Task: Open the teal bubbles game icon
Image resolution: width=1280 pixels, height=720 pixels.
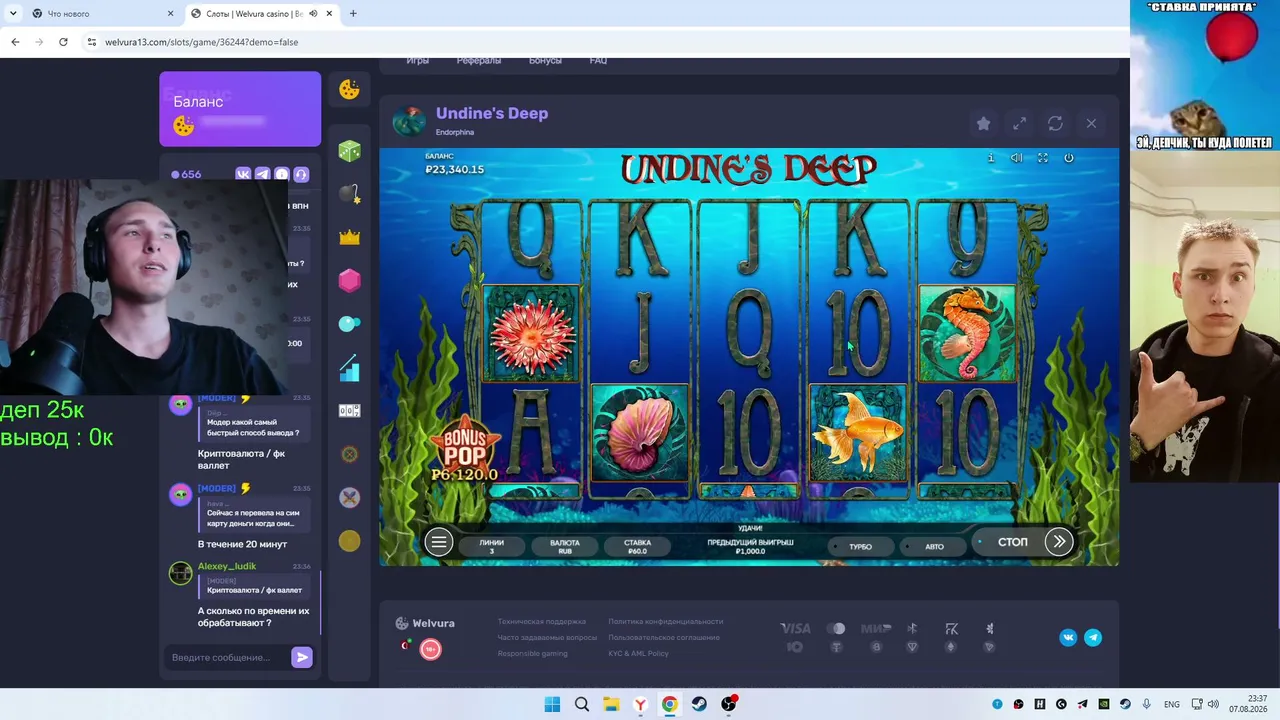Action: (349, 324)
